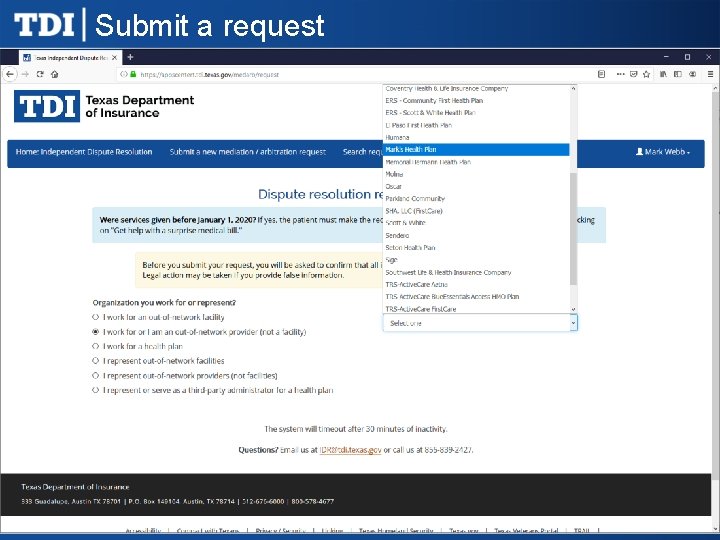Pick Scott & White in the list
The height and width of the screenshot is (540, 720).
(x=476, y=223)
